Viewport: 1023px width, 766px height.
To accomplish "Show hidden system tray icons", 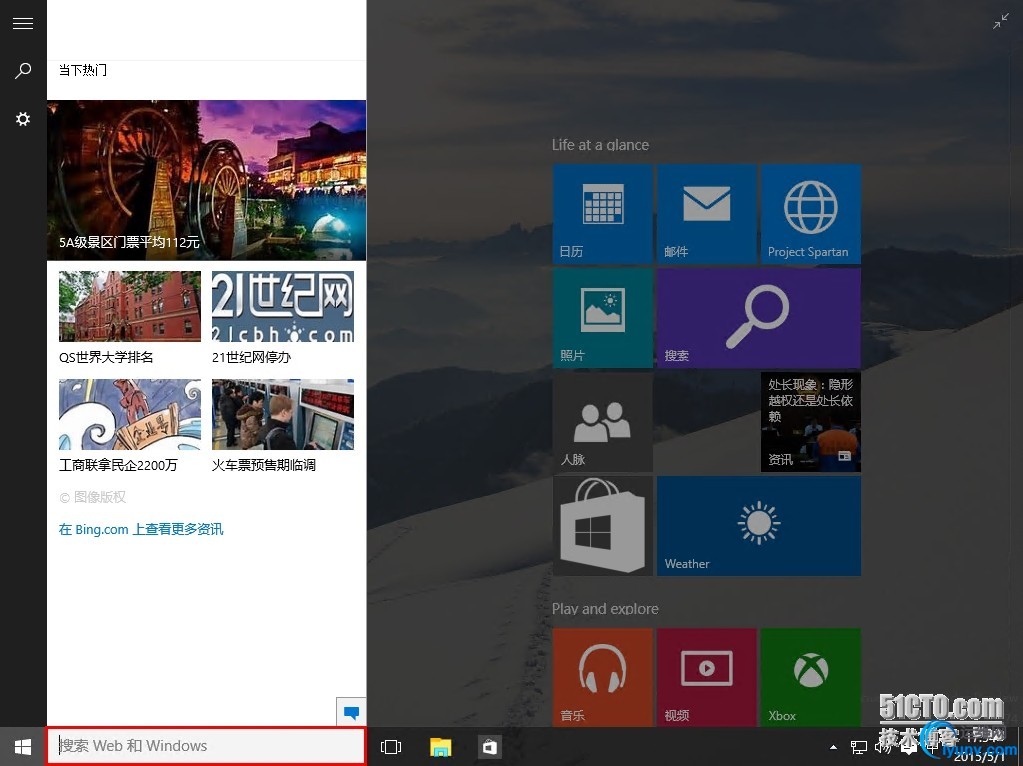I will pos(833,747).
